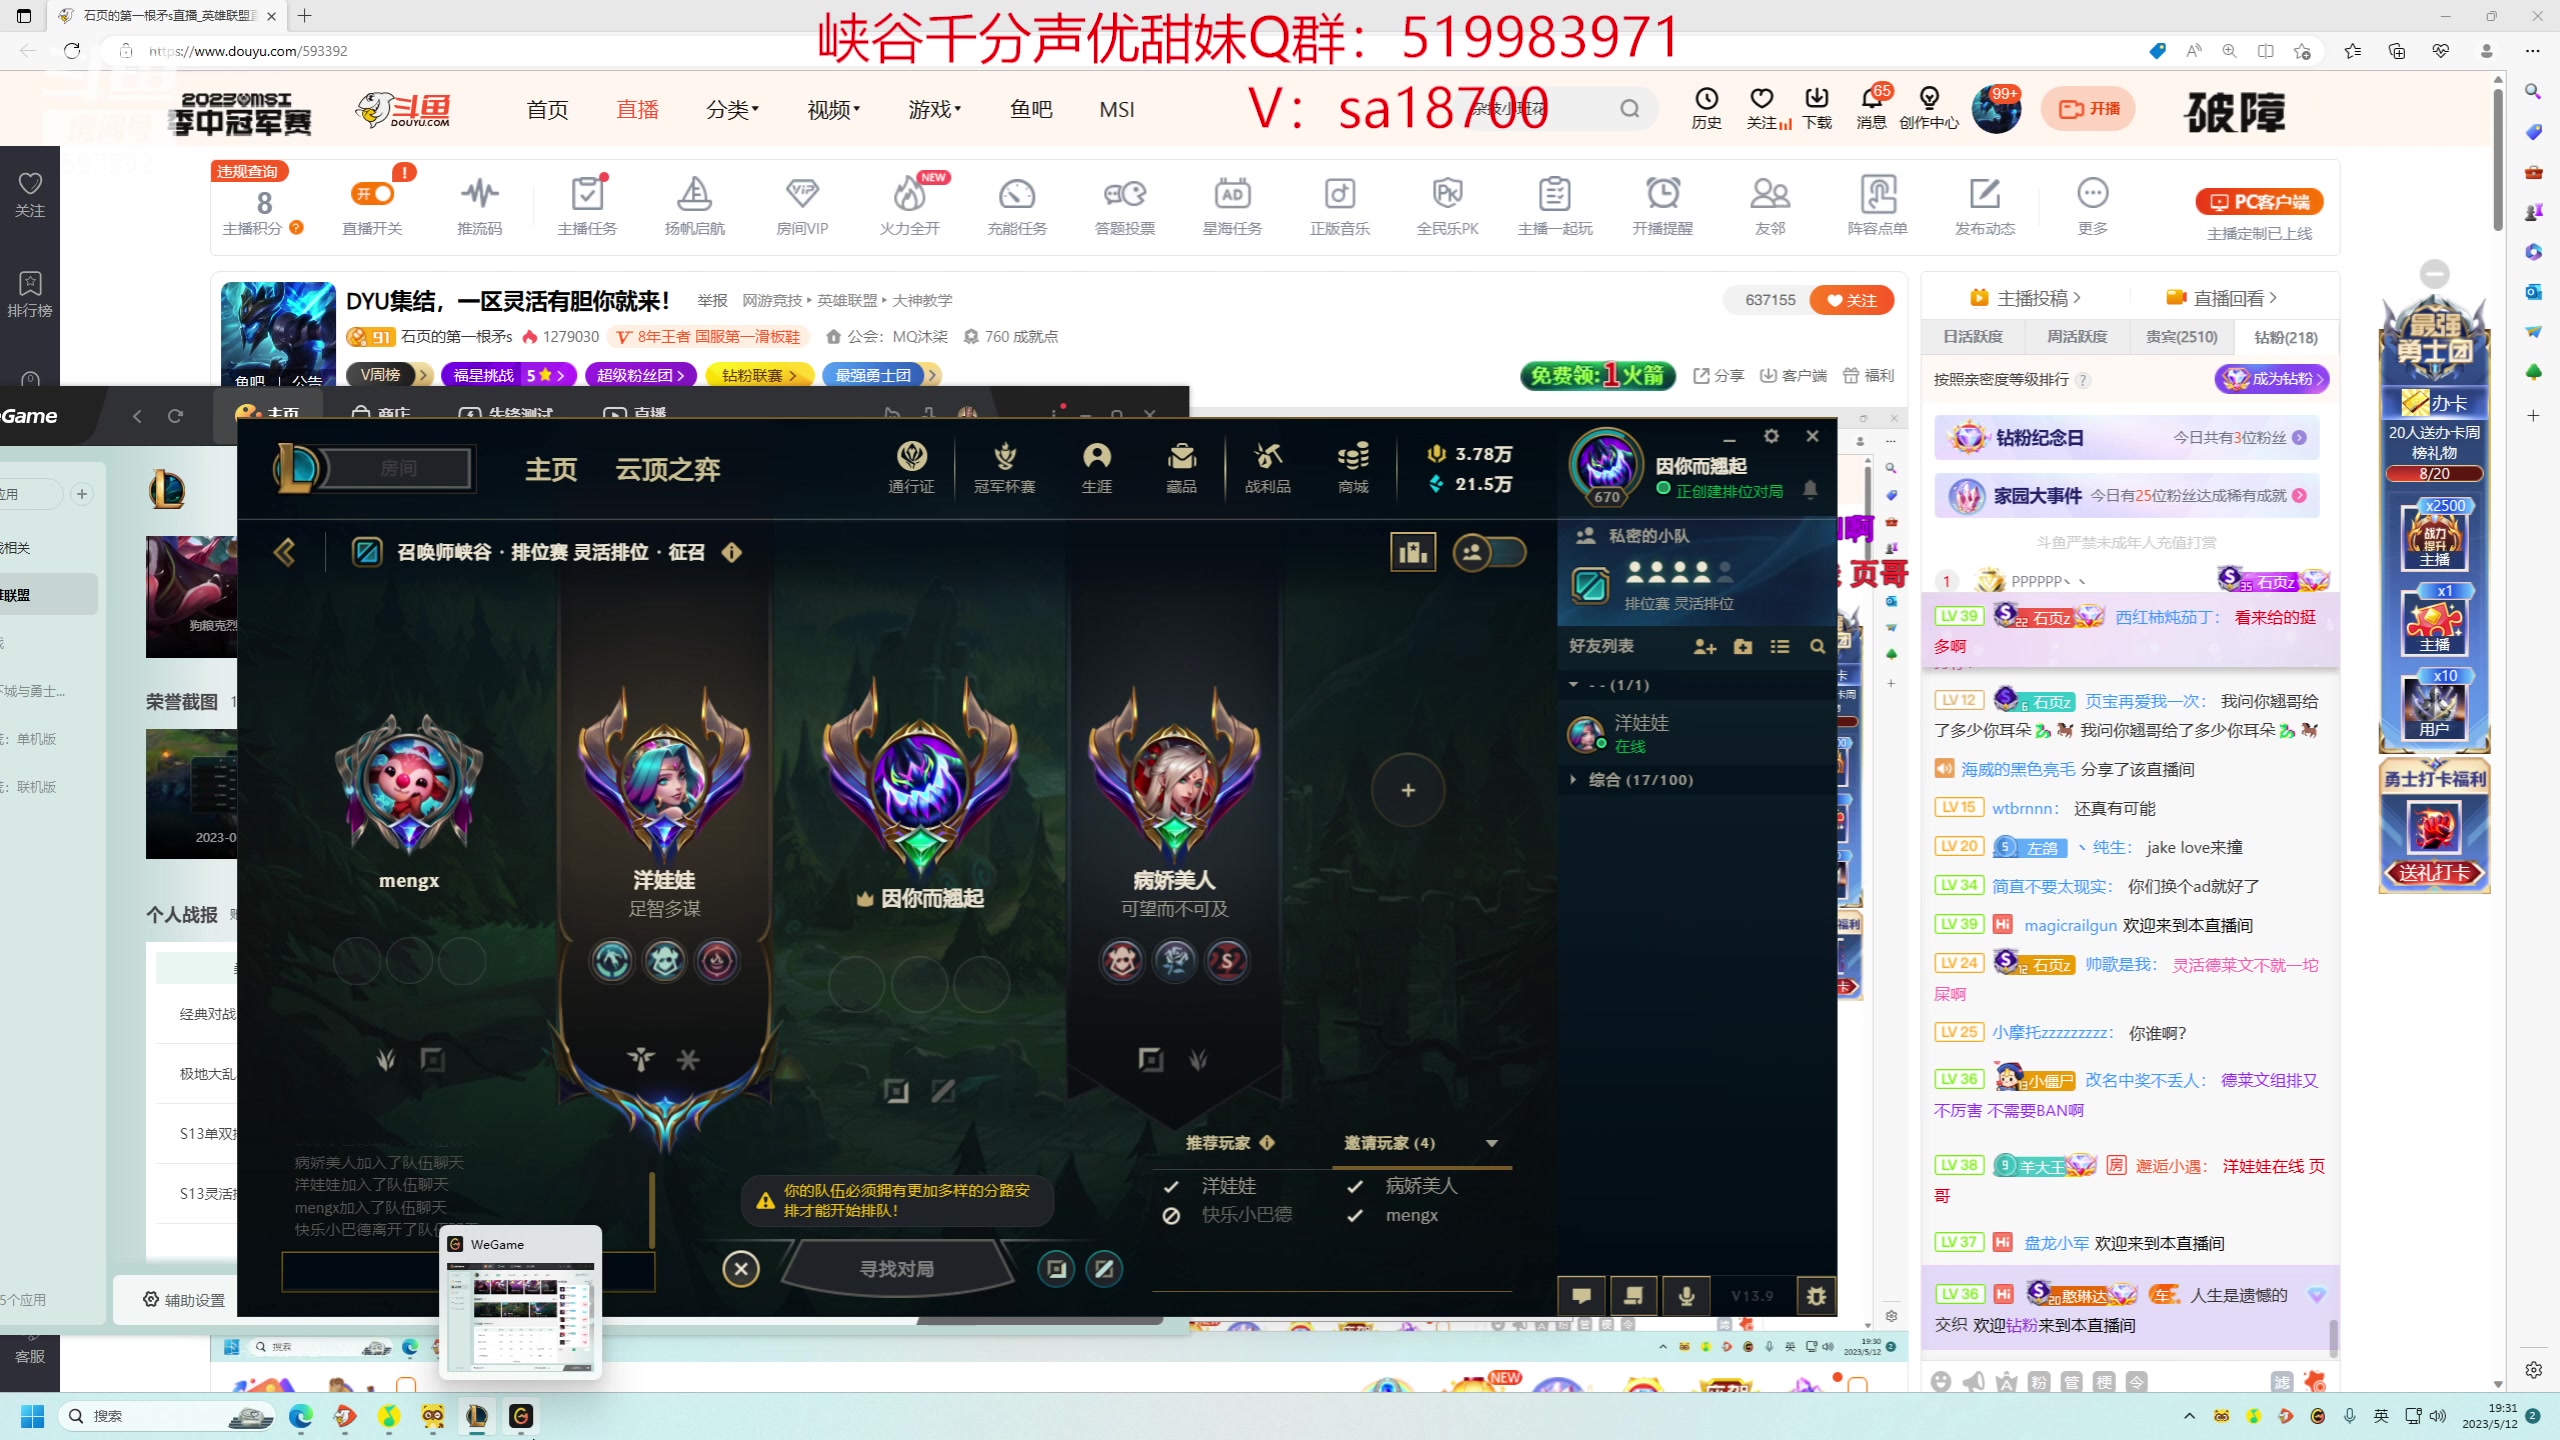This screenshot has width=2560, height=1440.
Task: Search the friends list
Action: point(1817,647)
